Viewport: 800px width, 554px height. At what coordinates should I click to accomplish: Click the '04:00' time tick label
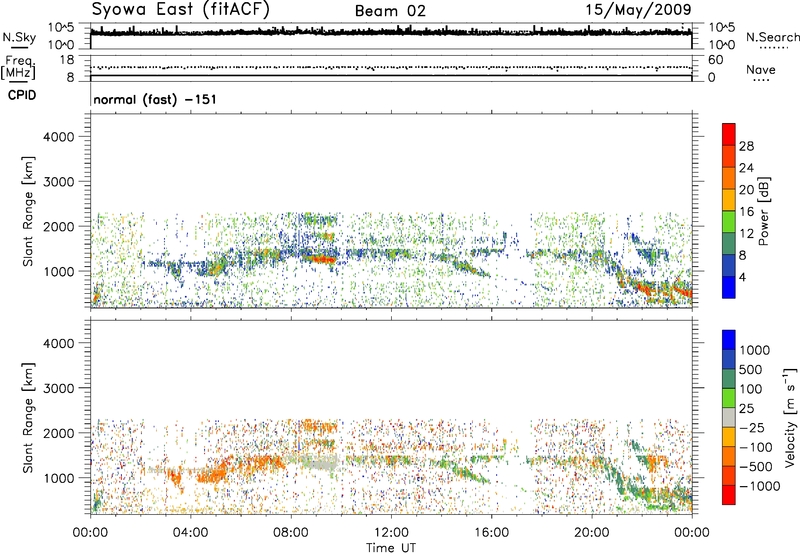click(x=190, y=533)
